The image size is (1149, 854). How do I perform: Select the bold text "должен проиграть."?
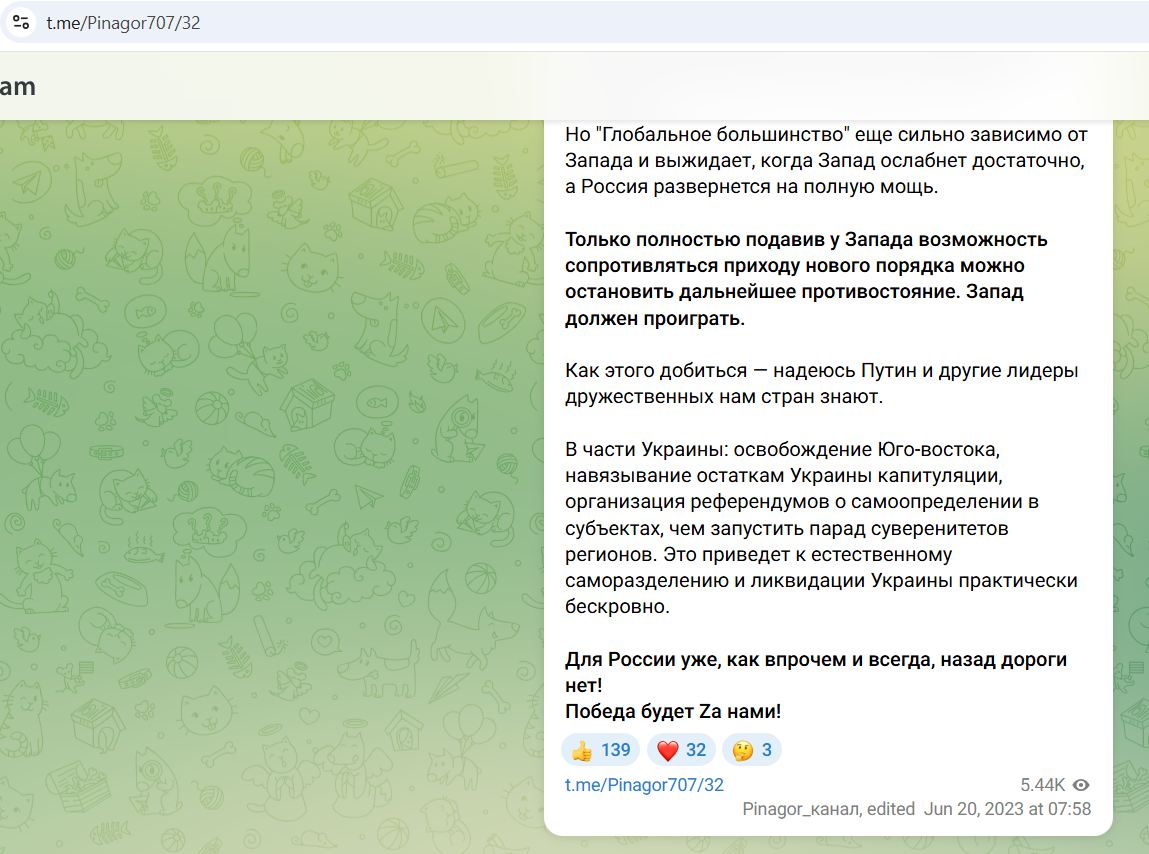click(x=654, y=319)
